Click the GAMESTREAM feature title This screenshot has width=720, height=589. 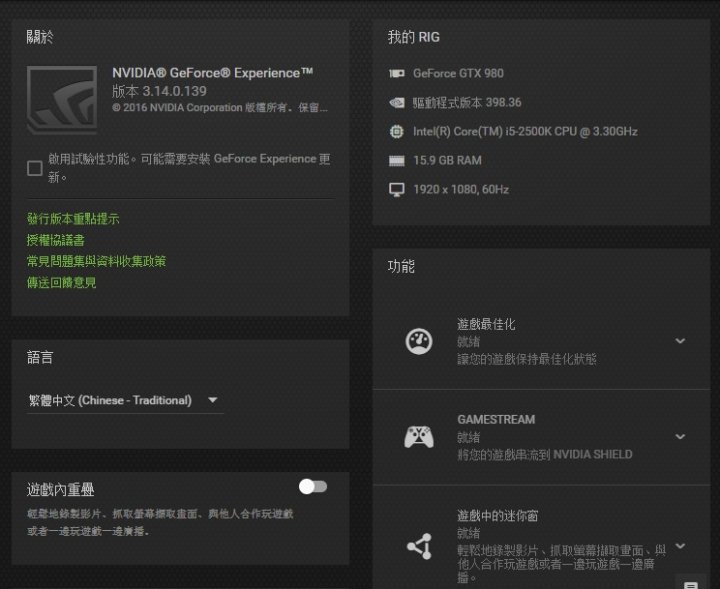coord(496,420)
